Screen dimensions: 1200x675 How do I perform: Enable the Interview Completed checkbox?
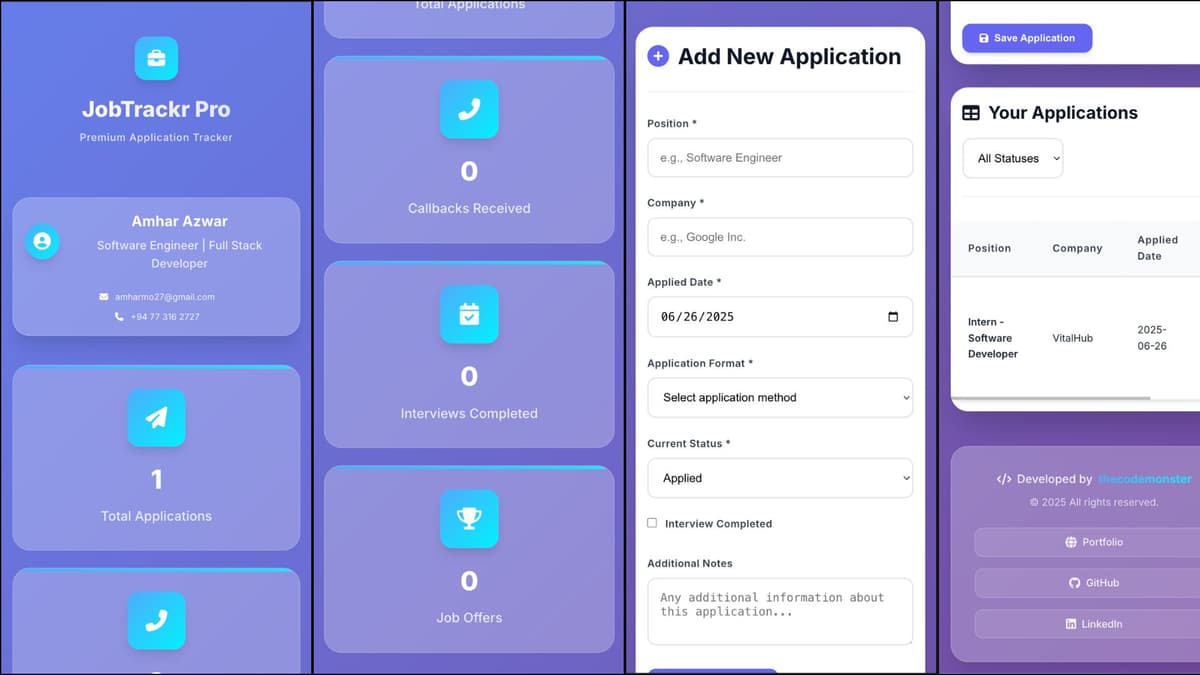pyautogui.click(x=651, y=523)
